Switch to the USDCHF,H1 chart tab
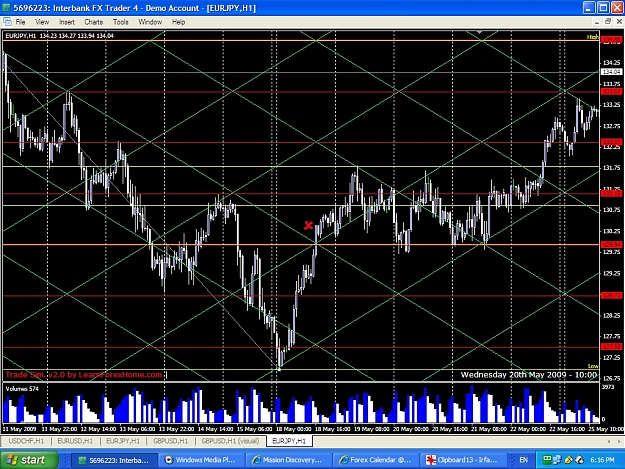625x469 pixels. click(x=26, y=441)
